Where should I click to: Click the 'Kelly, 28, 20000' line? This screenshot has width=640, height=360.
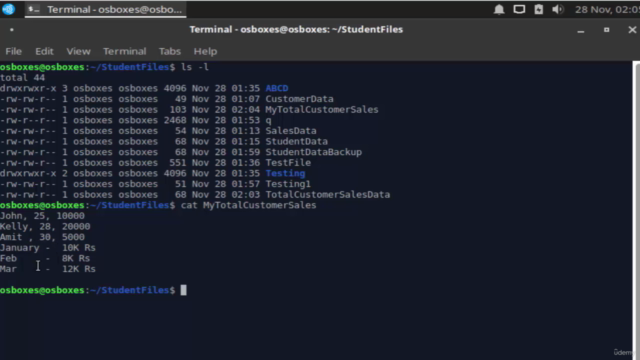tap(45, 226)
